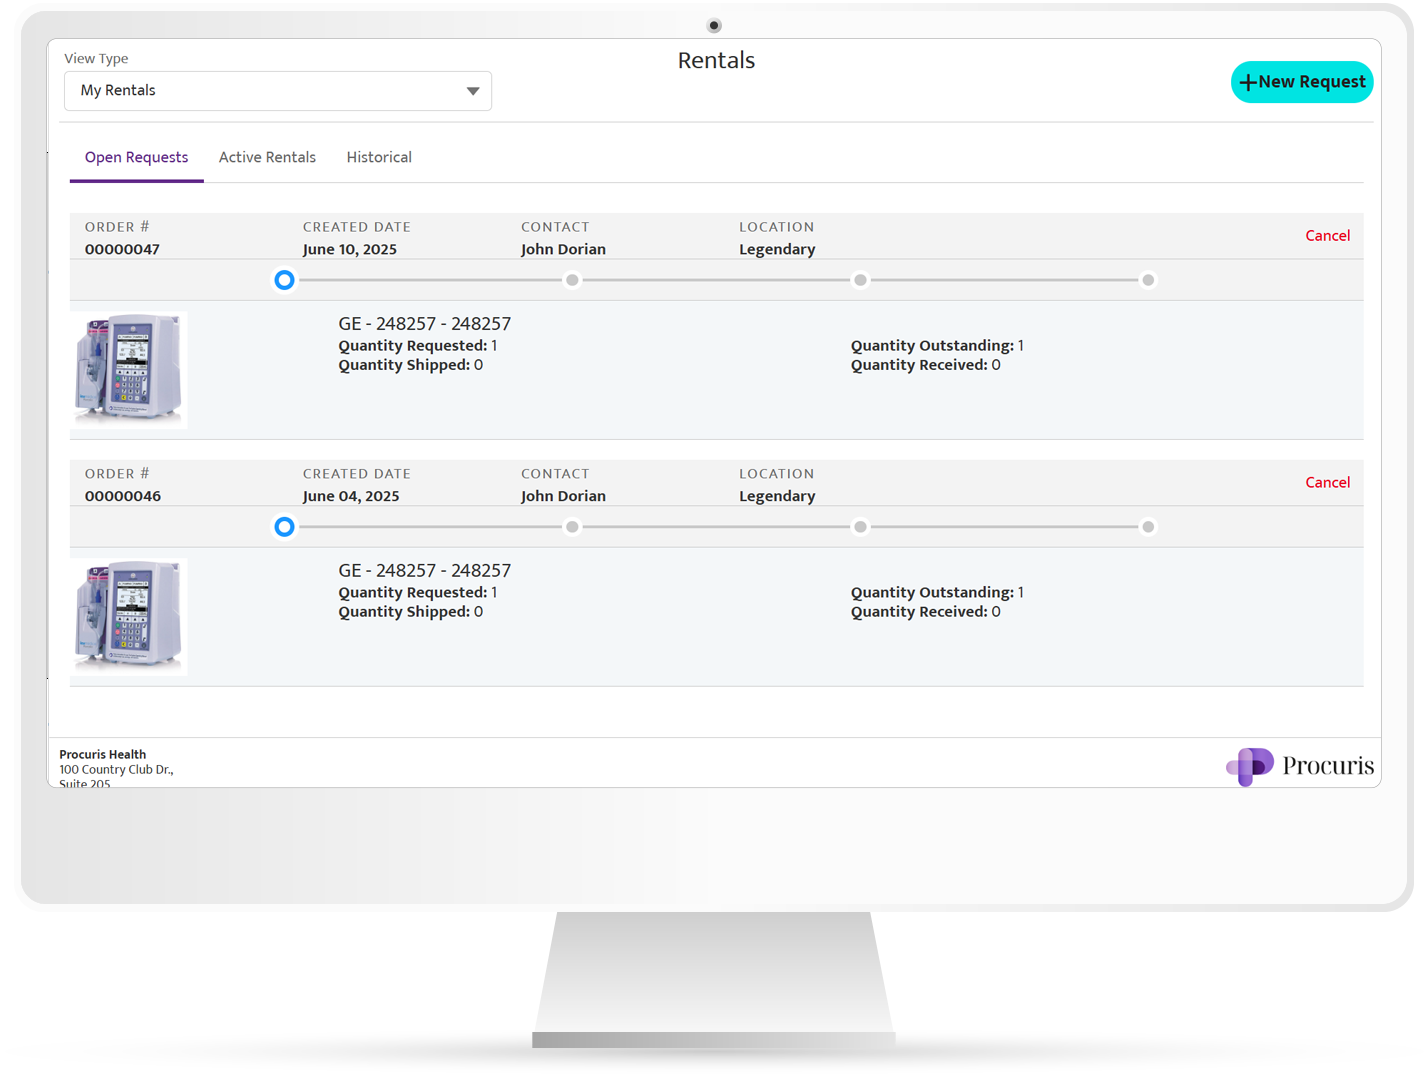This screenshot has width=1428, height=1085.
Task: Click the Procuris logo in the footer
Action: (x=1299, y=766)
